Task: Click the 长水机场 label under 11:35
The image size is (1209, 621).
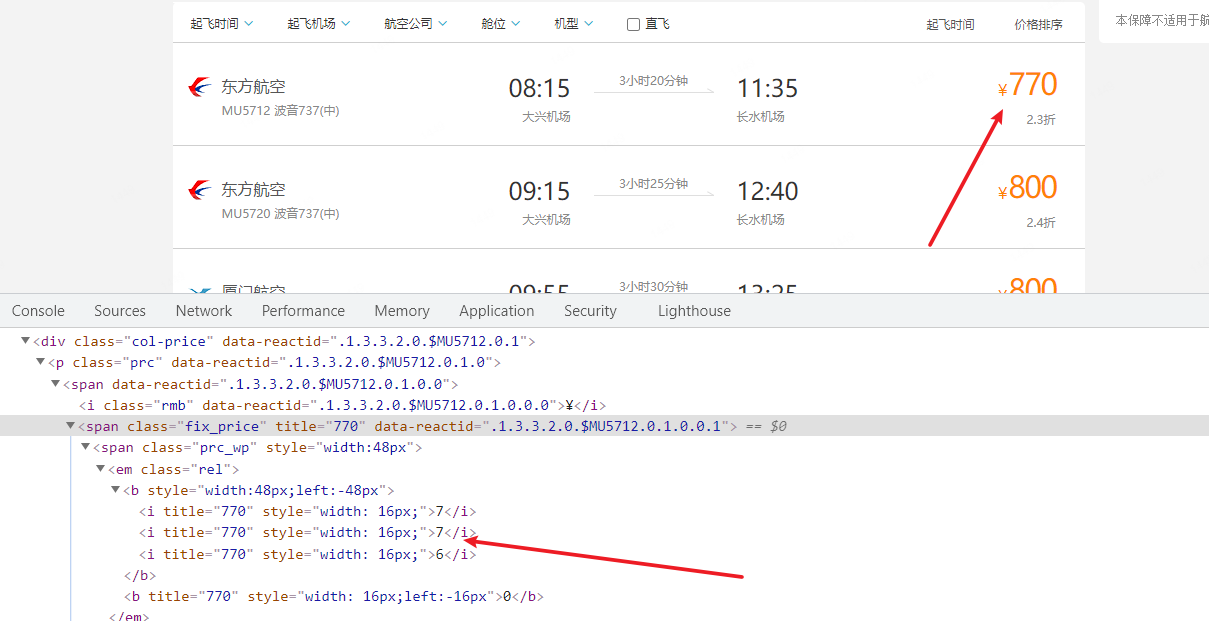Action: [761, 117]
